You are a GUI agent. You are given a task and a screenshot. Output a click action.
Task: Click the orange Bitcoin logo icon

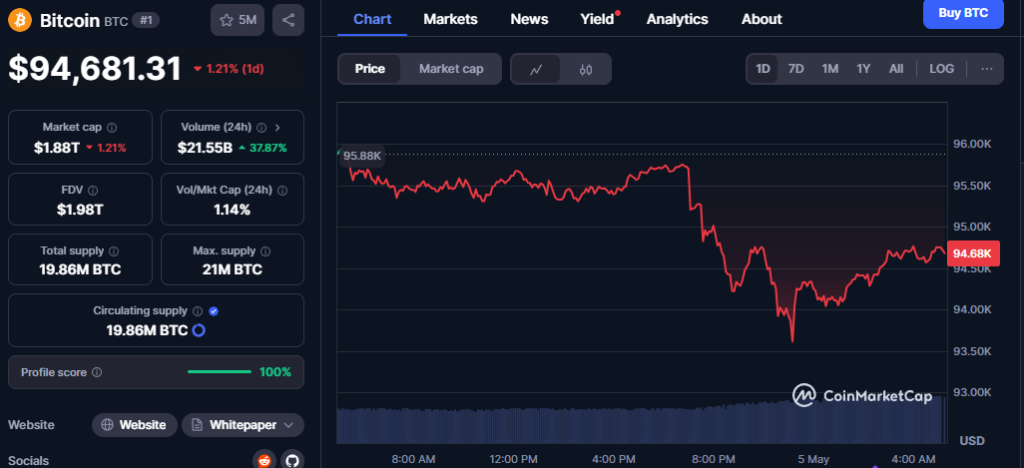point(20,20)
